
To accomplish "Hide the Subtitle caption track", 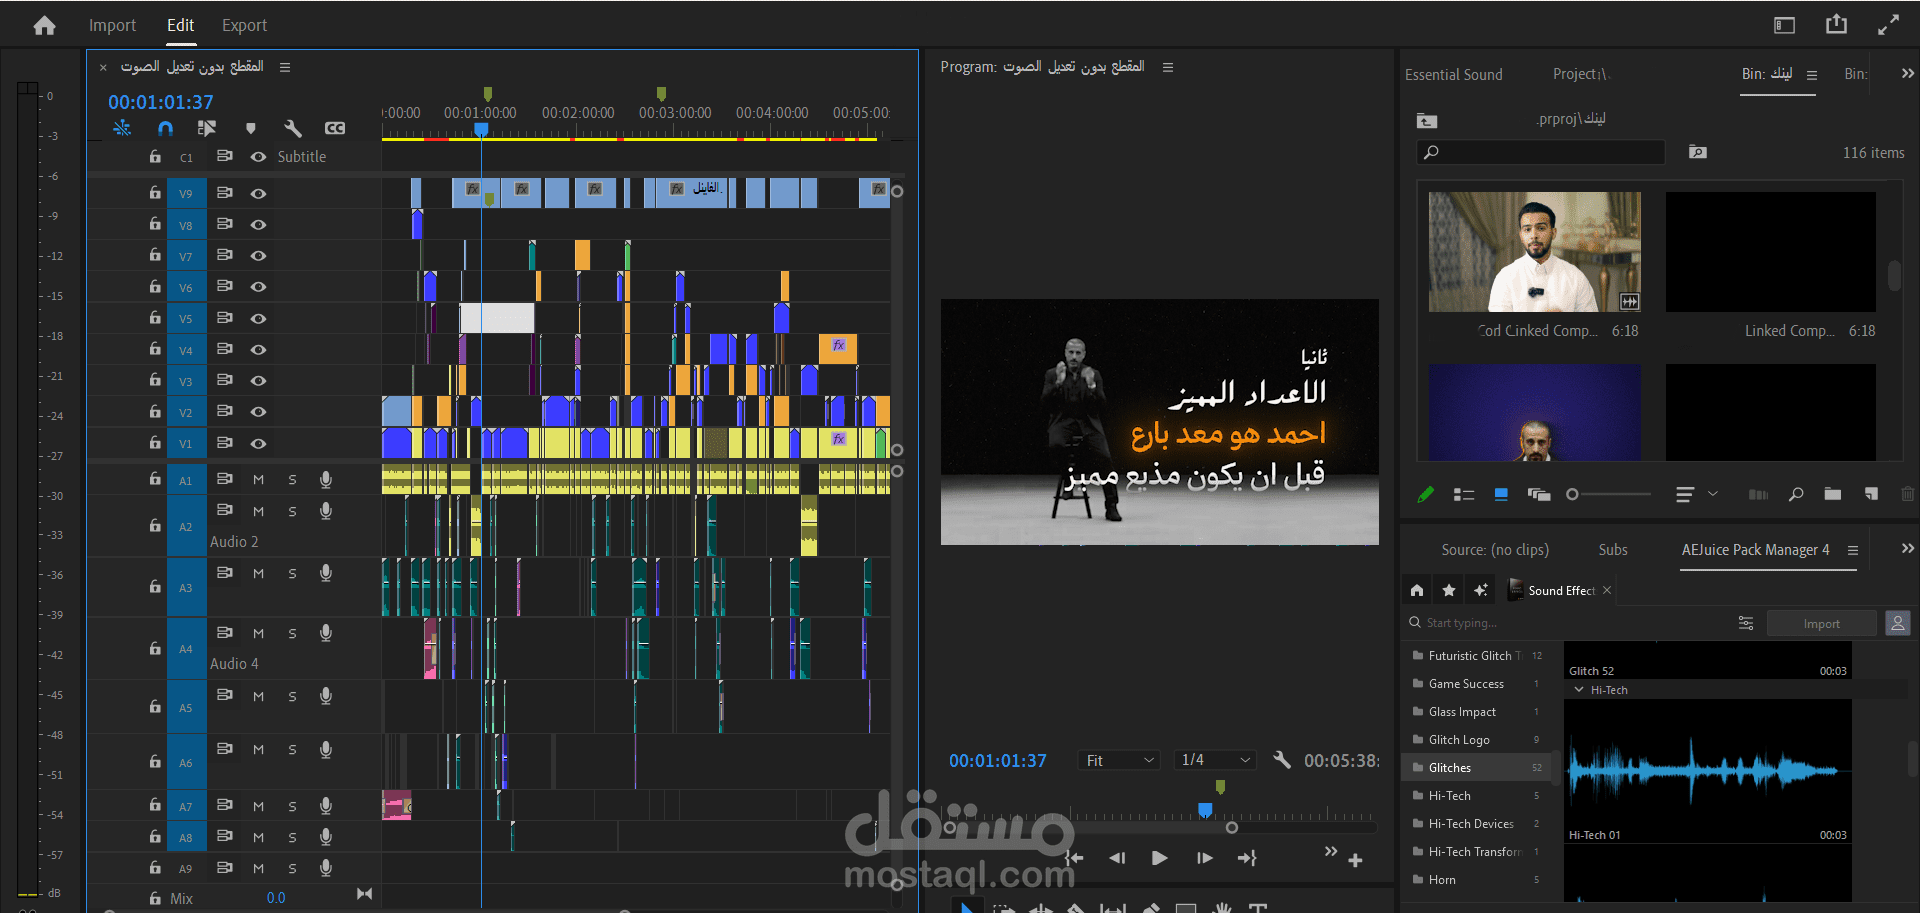I will [x=258, y=157].
